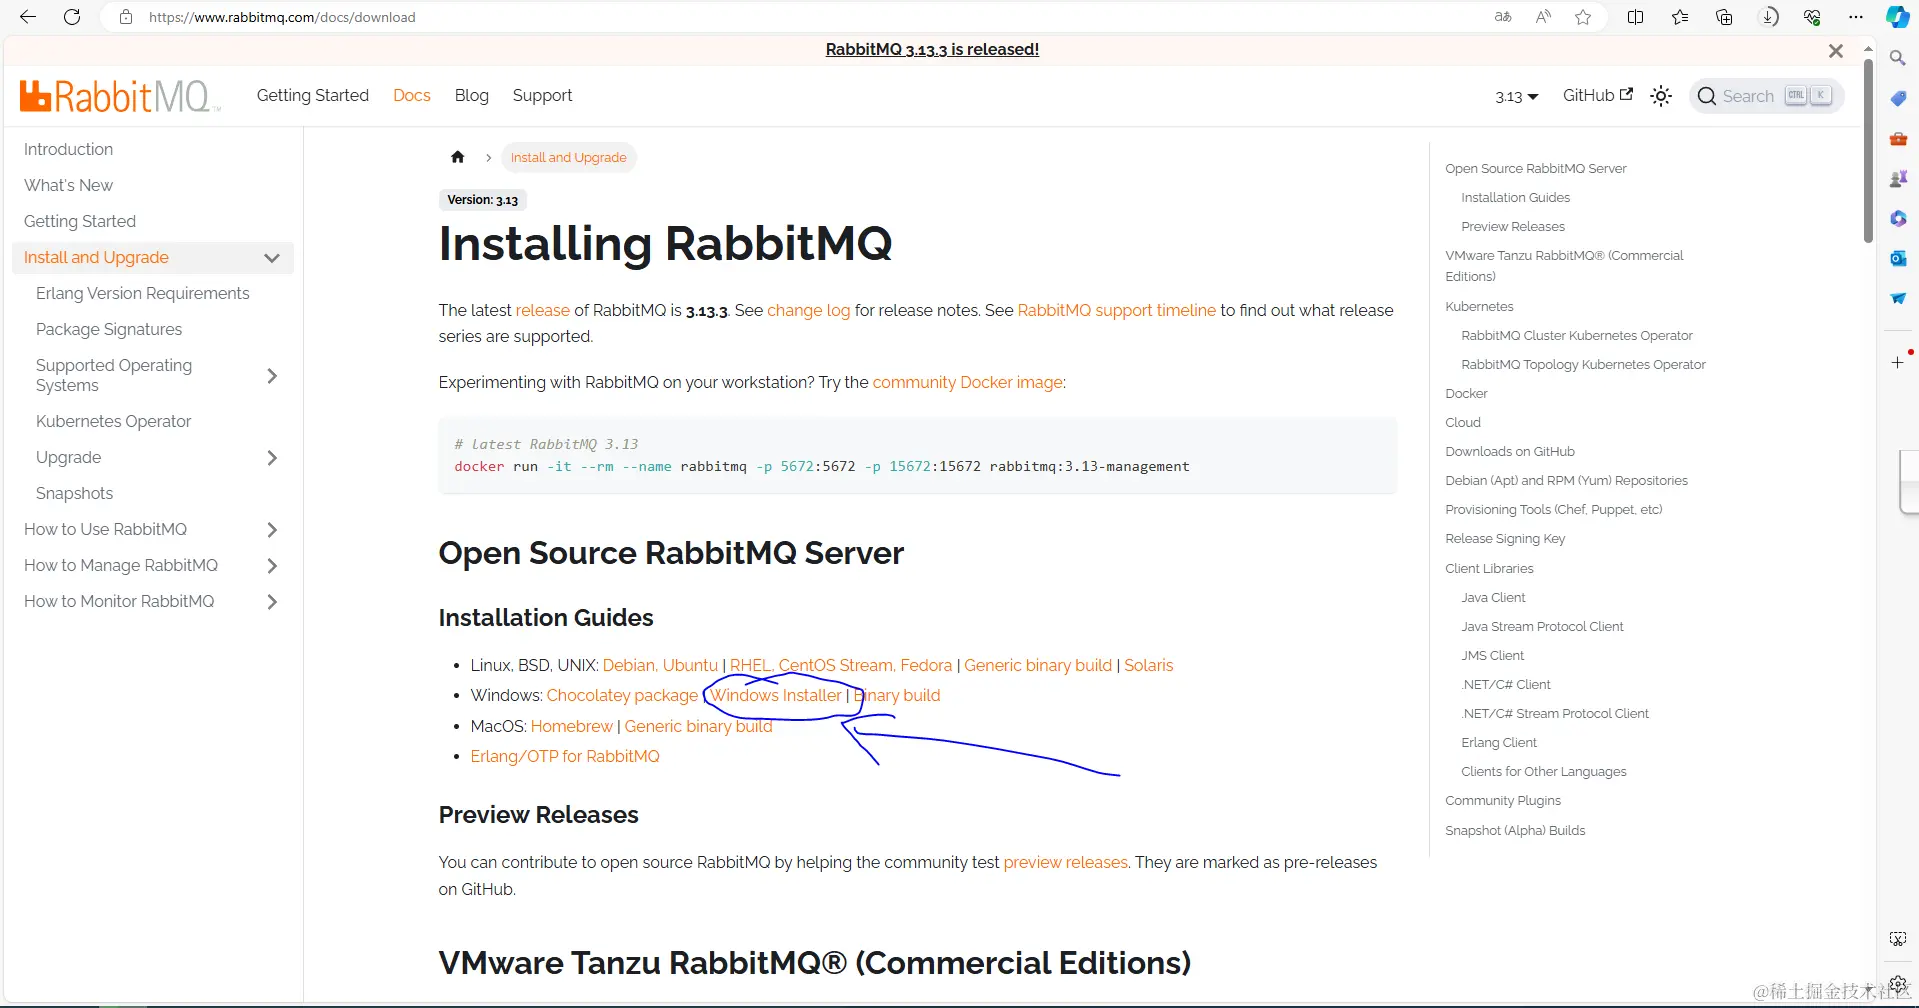Select Introduction in left sidebar
The width and height of the screenshot is (1919, 1008).
click(68, 149)
